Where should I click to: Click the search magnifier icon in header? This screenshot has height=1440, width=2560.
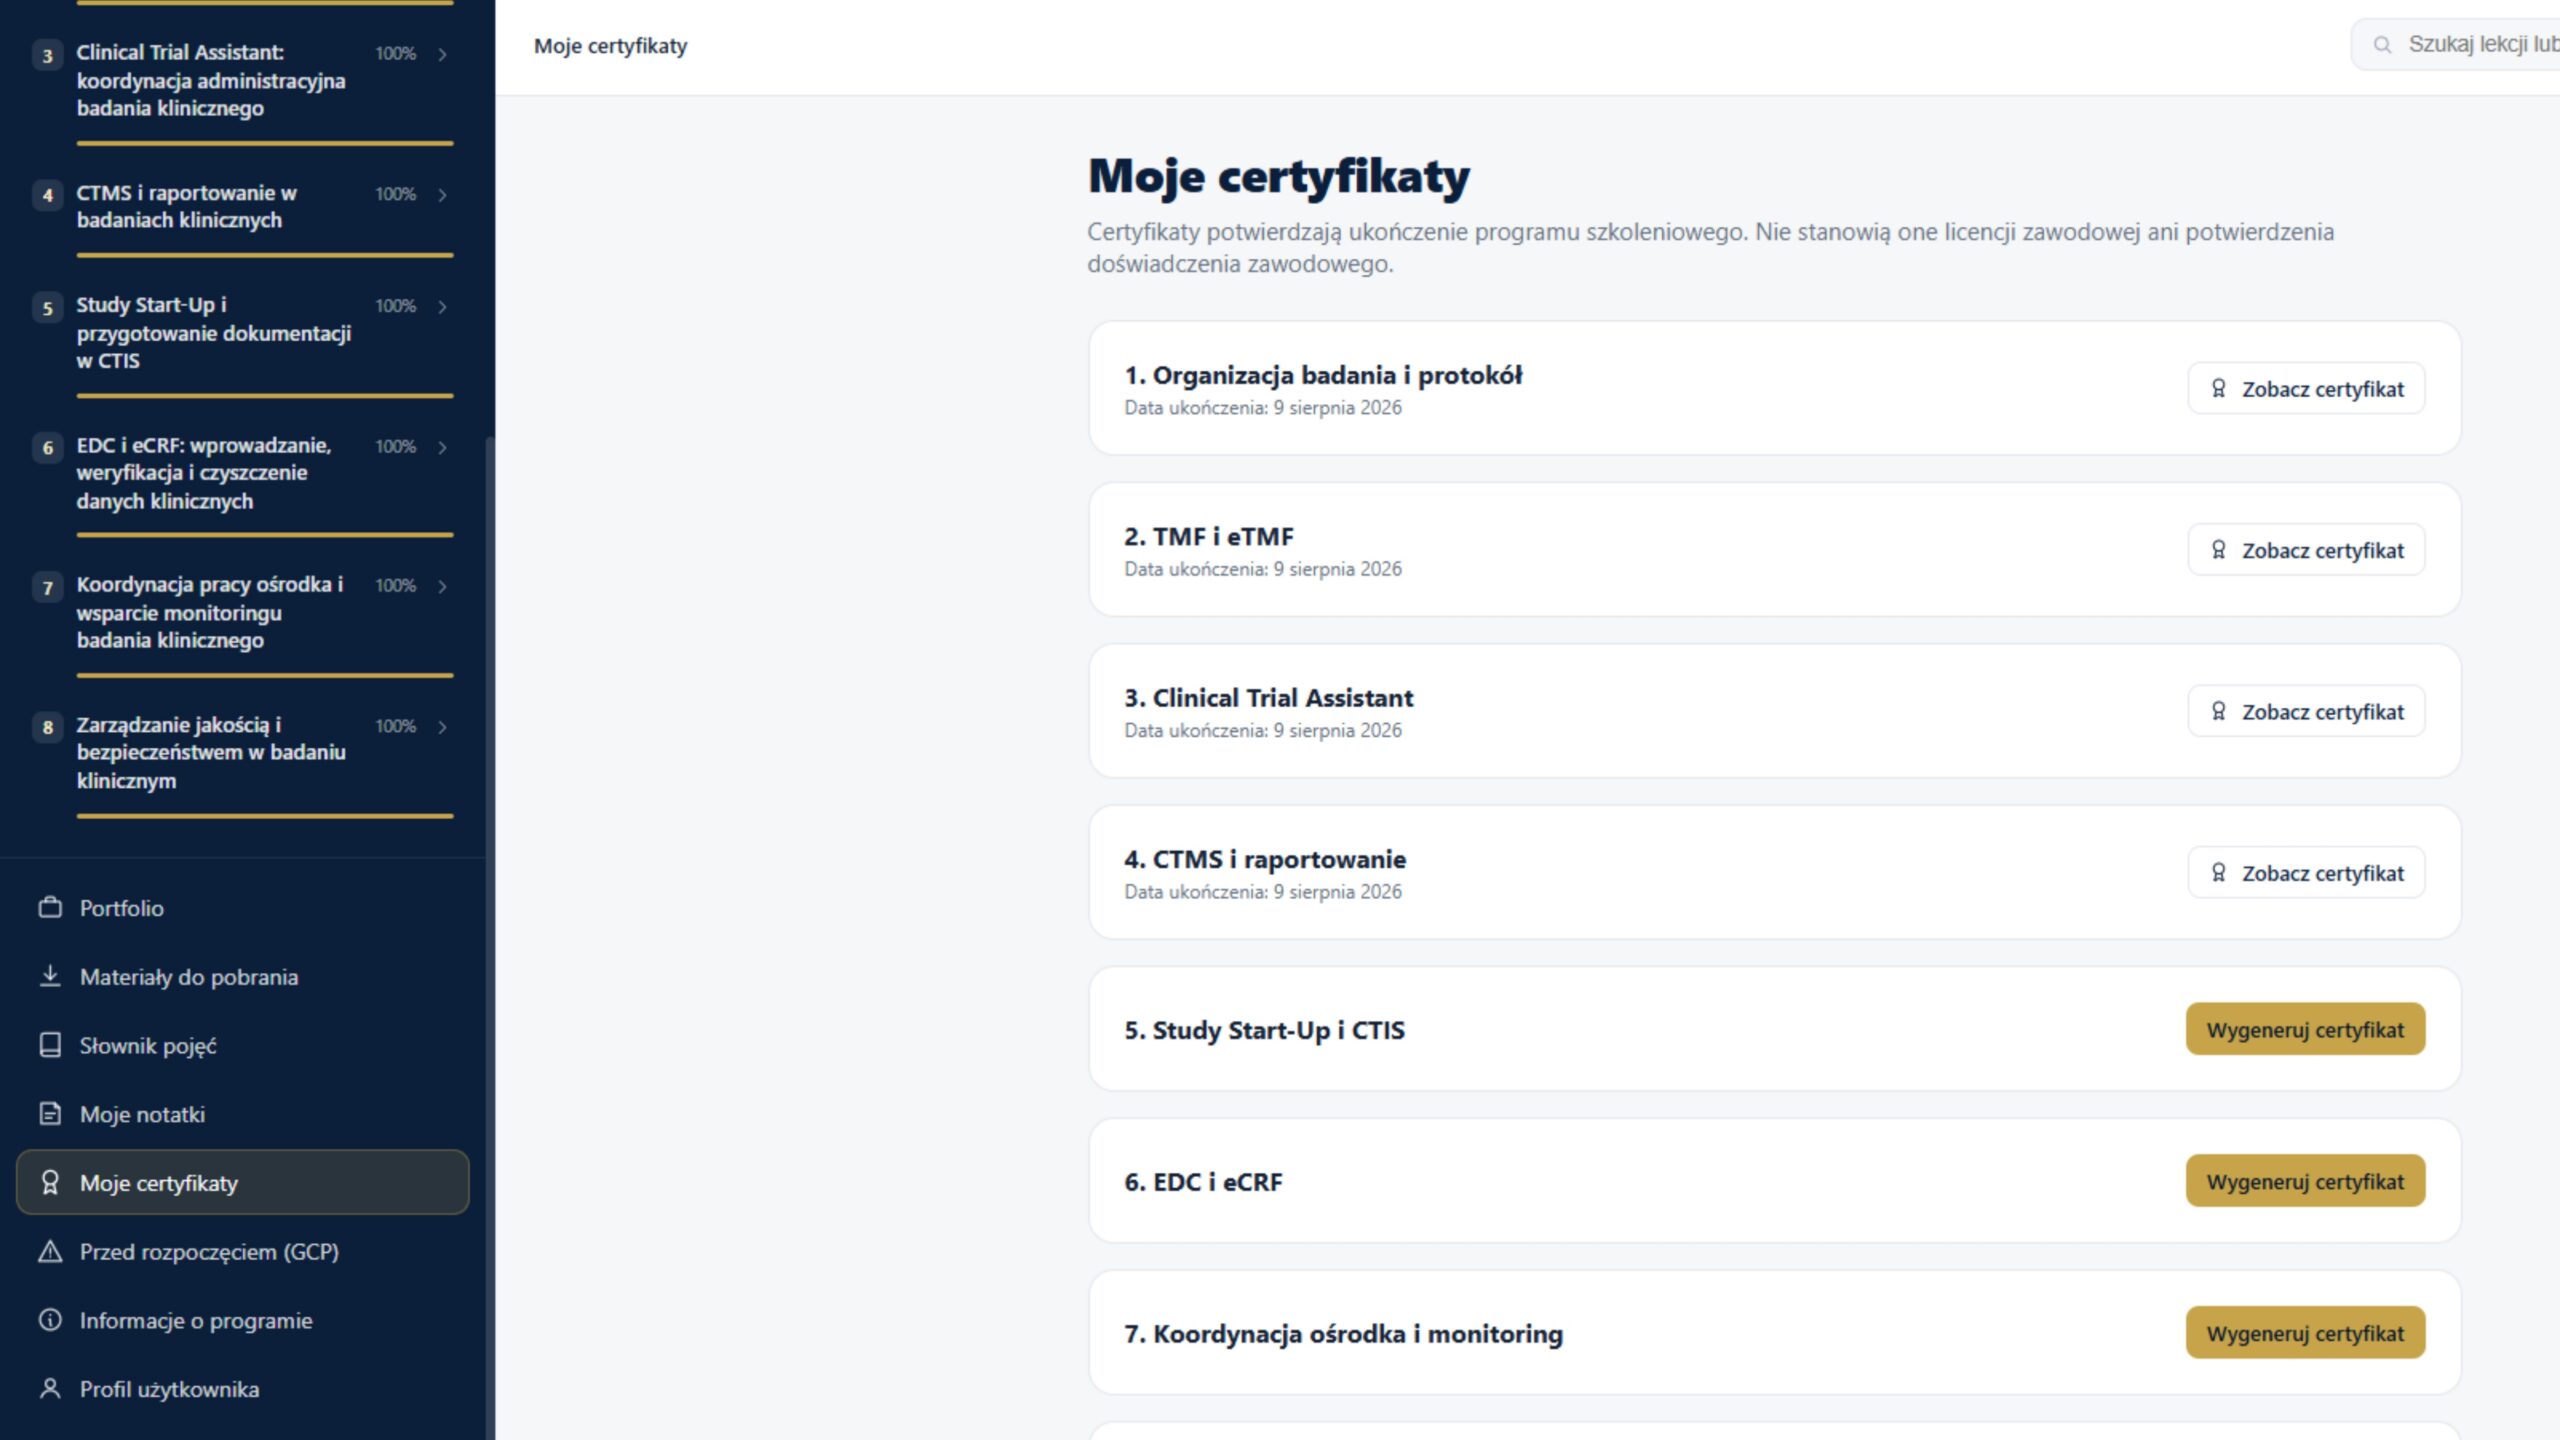click(2383, 45)
